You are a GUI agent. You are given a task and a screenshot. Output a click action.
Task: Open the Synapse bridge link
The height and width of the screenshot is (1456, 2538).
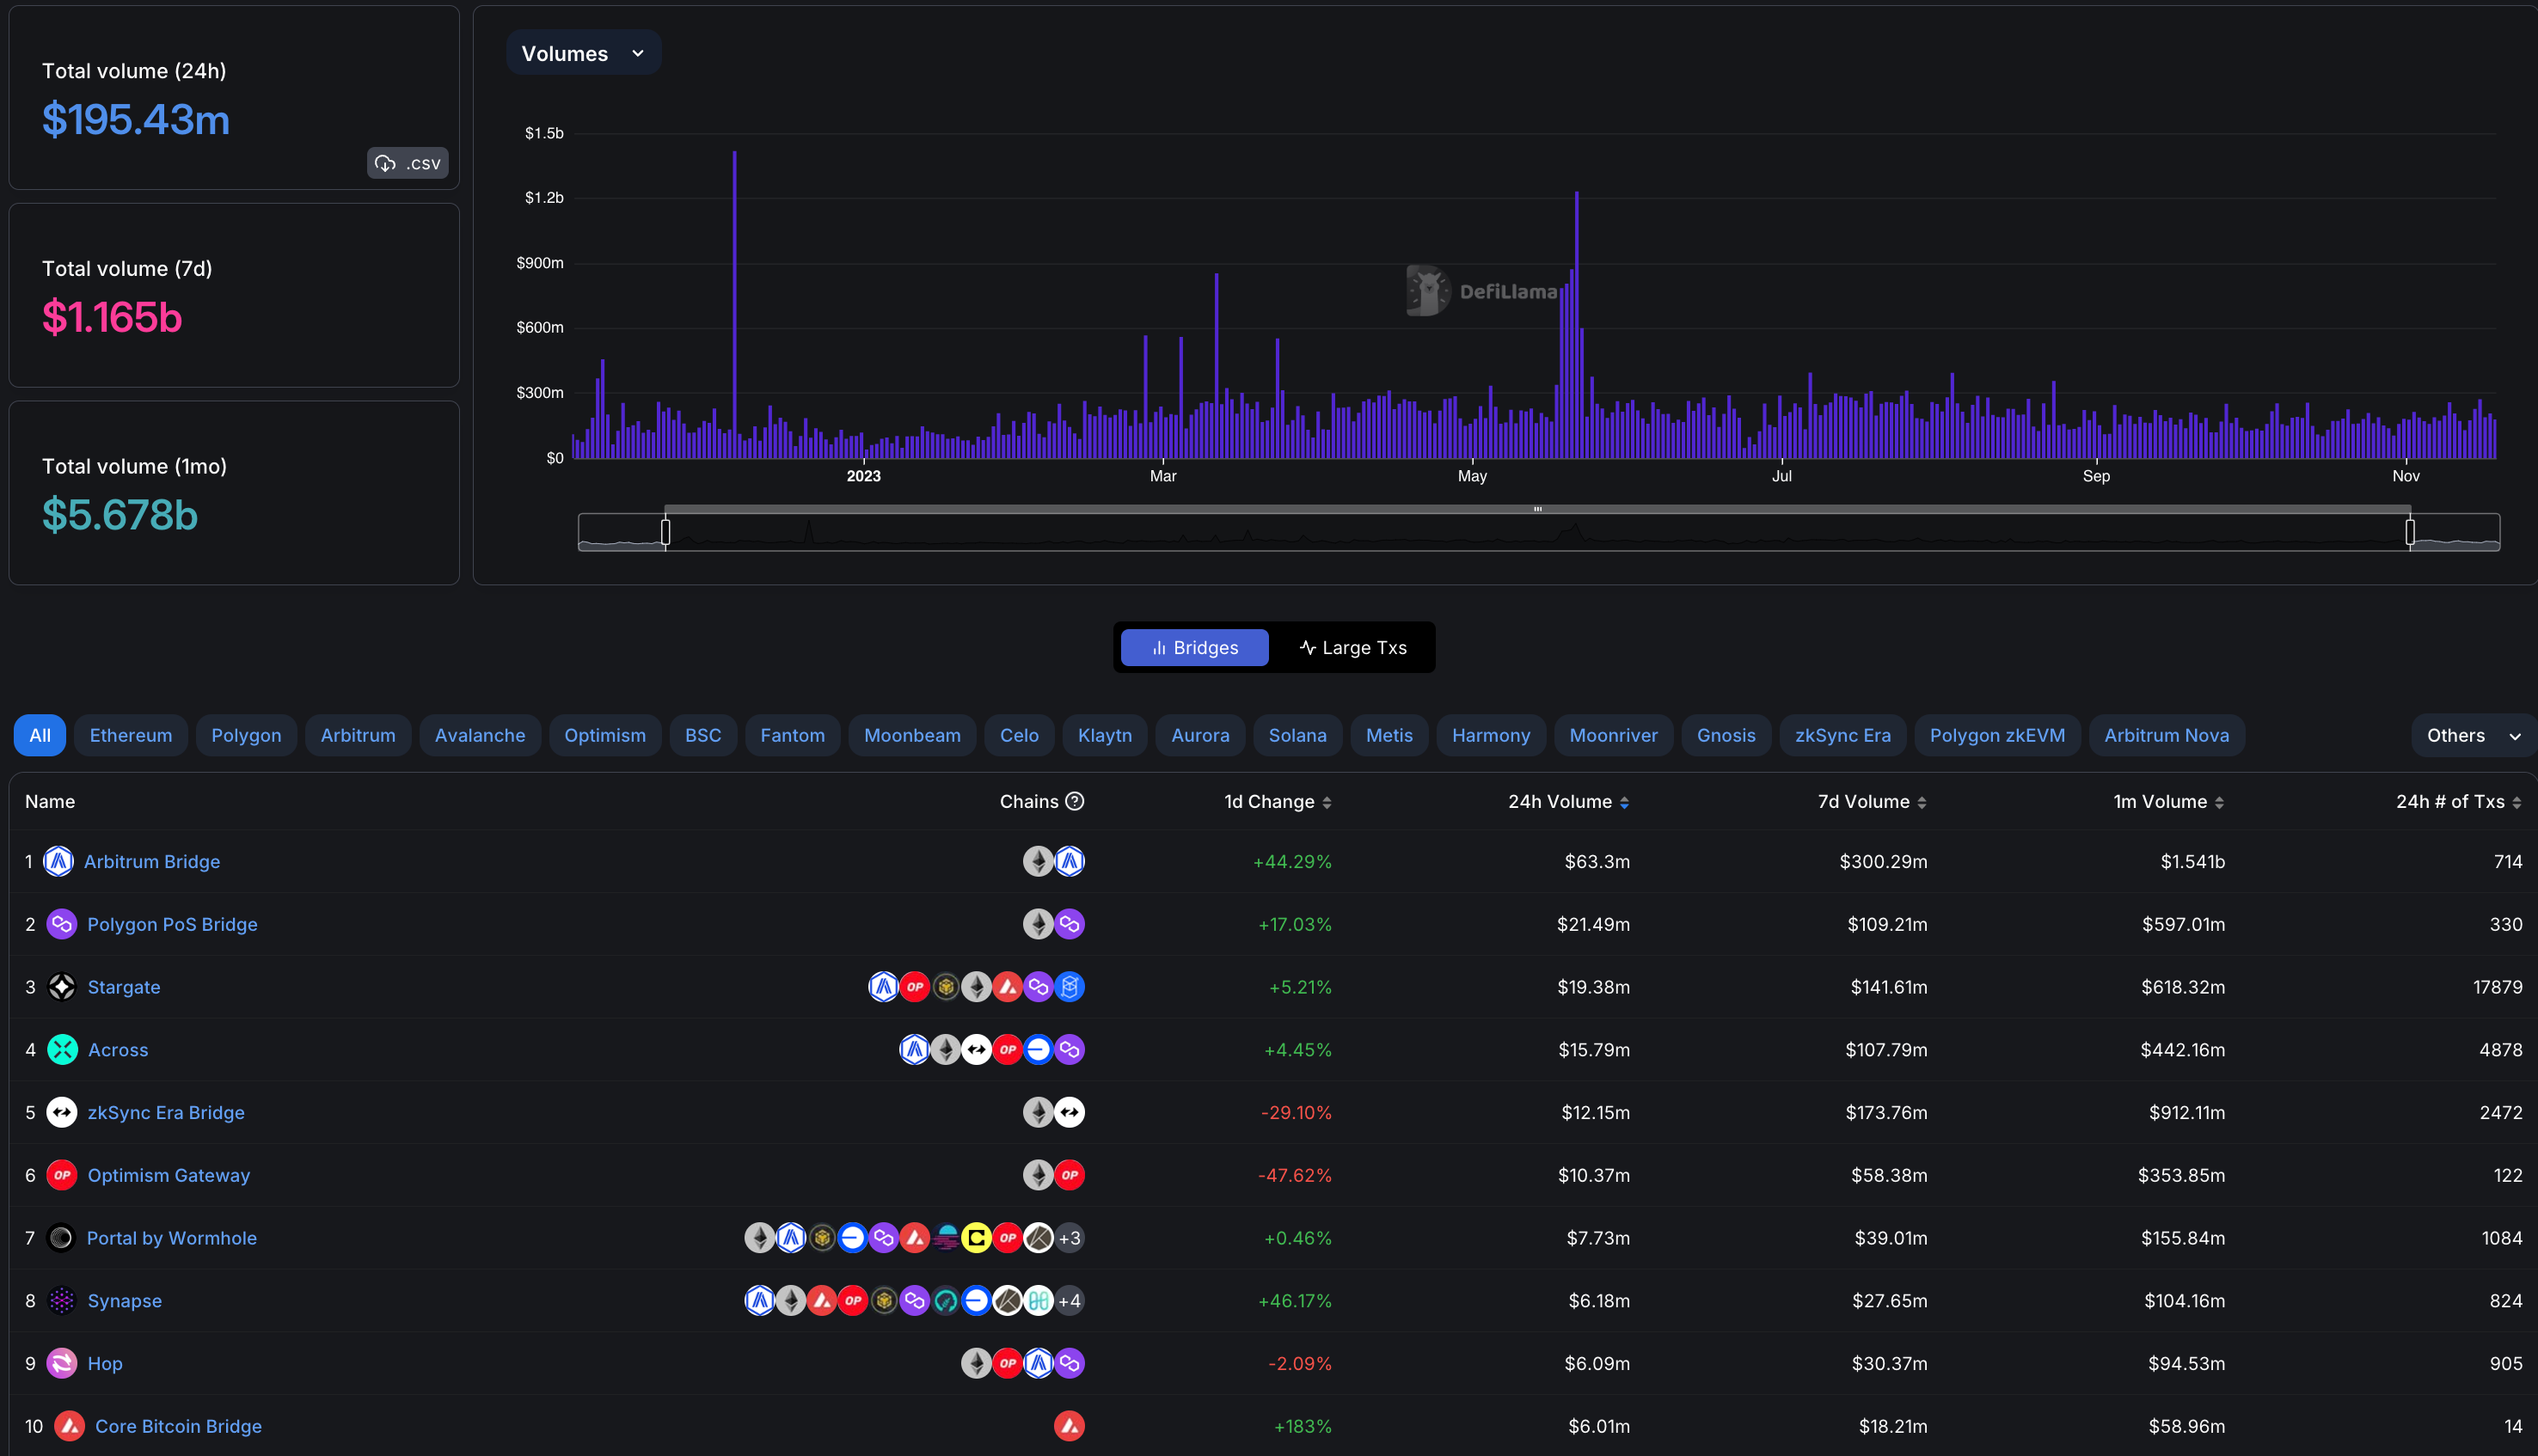click(125, 1301)
